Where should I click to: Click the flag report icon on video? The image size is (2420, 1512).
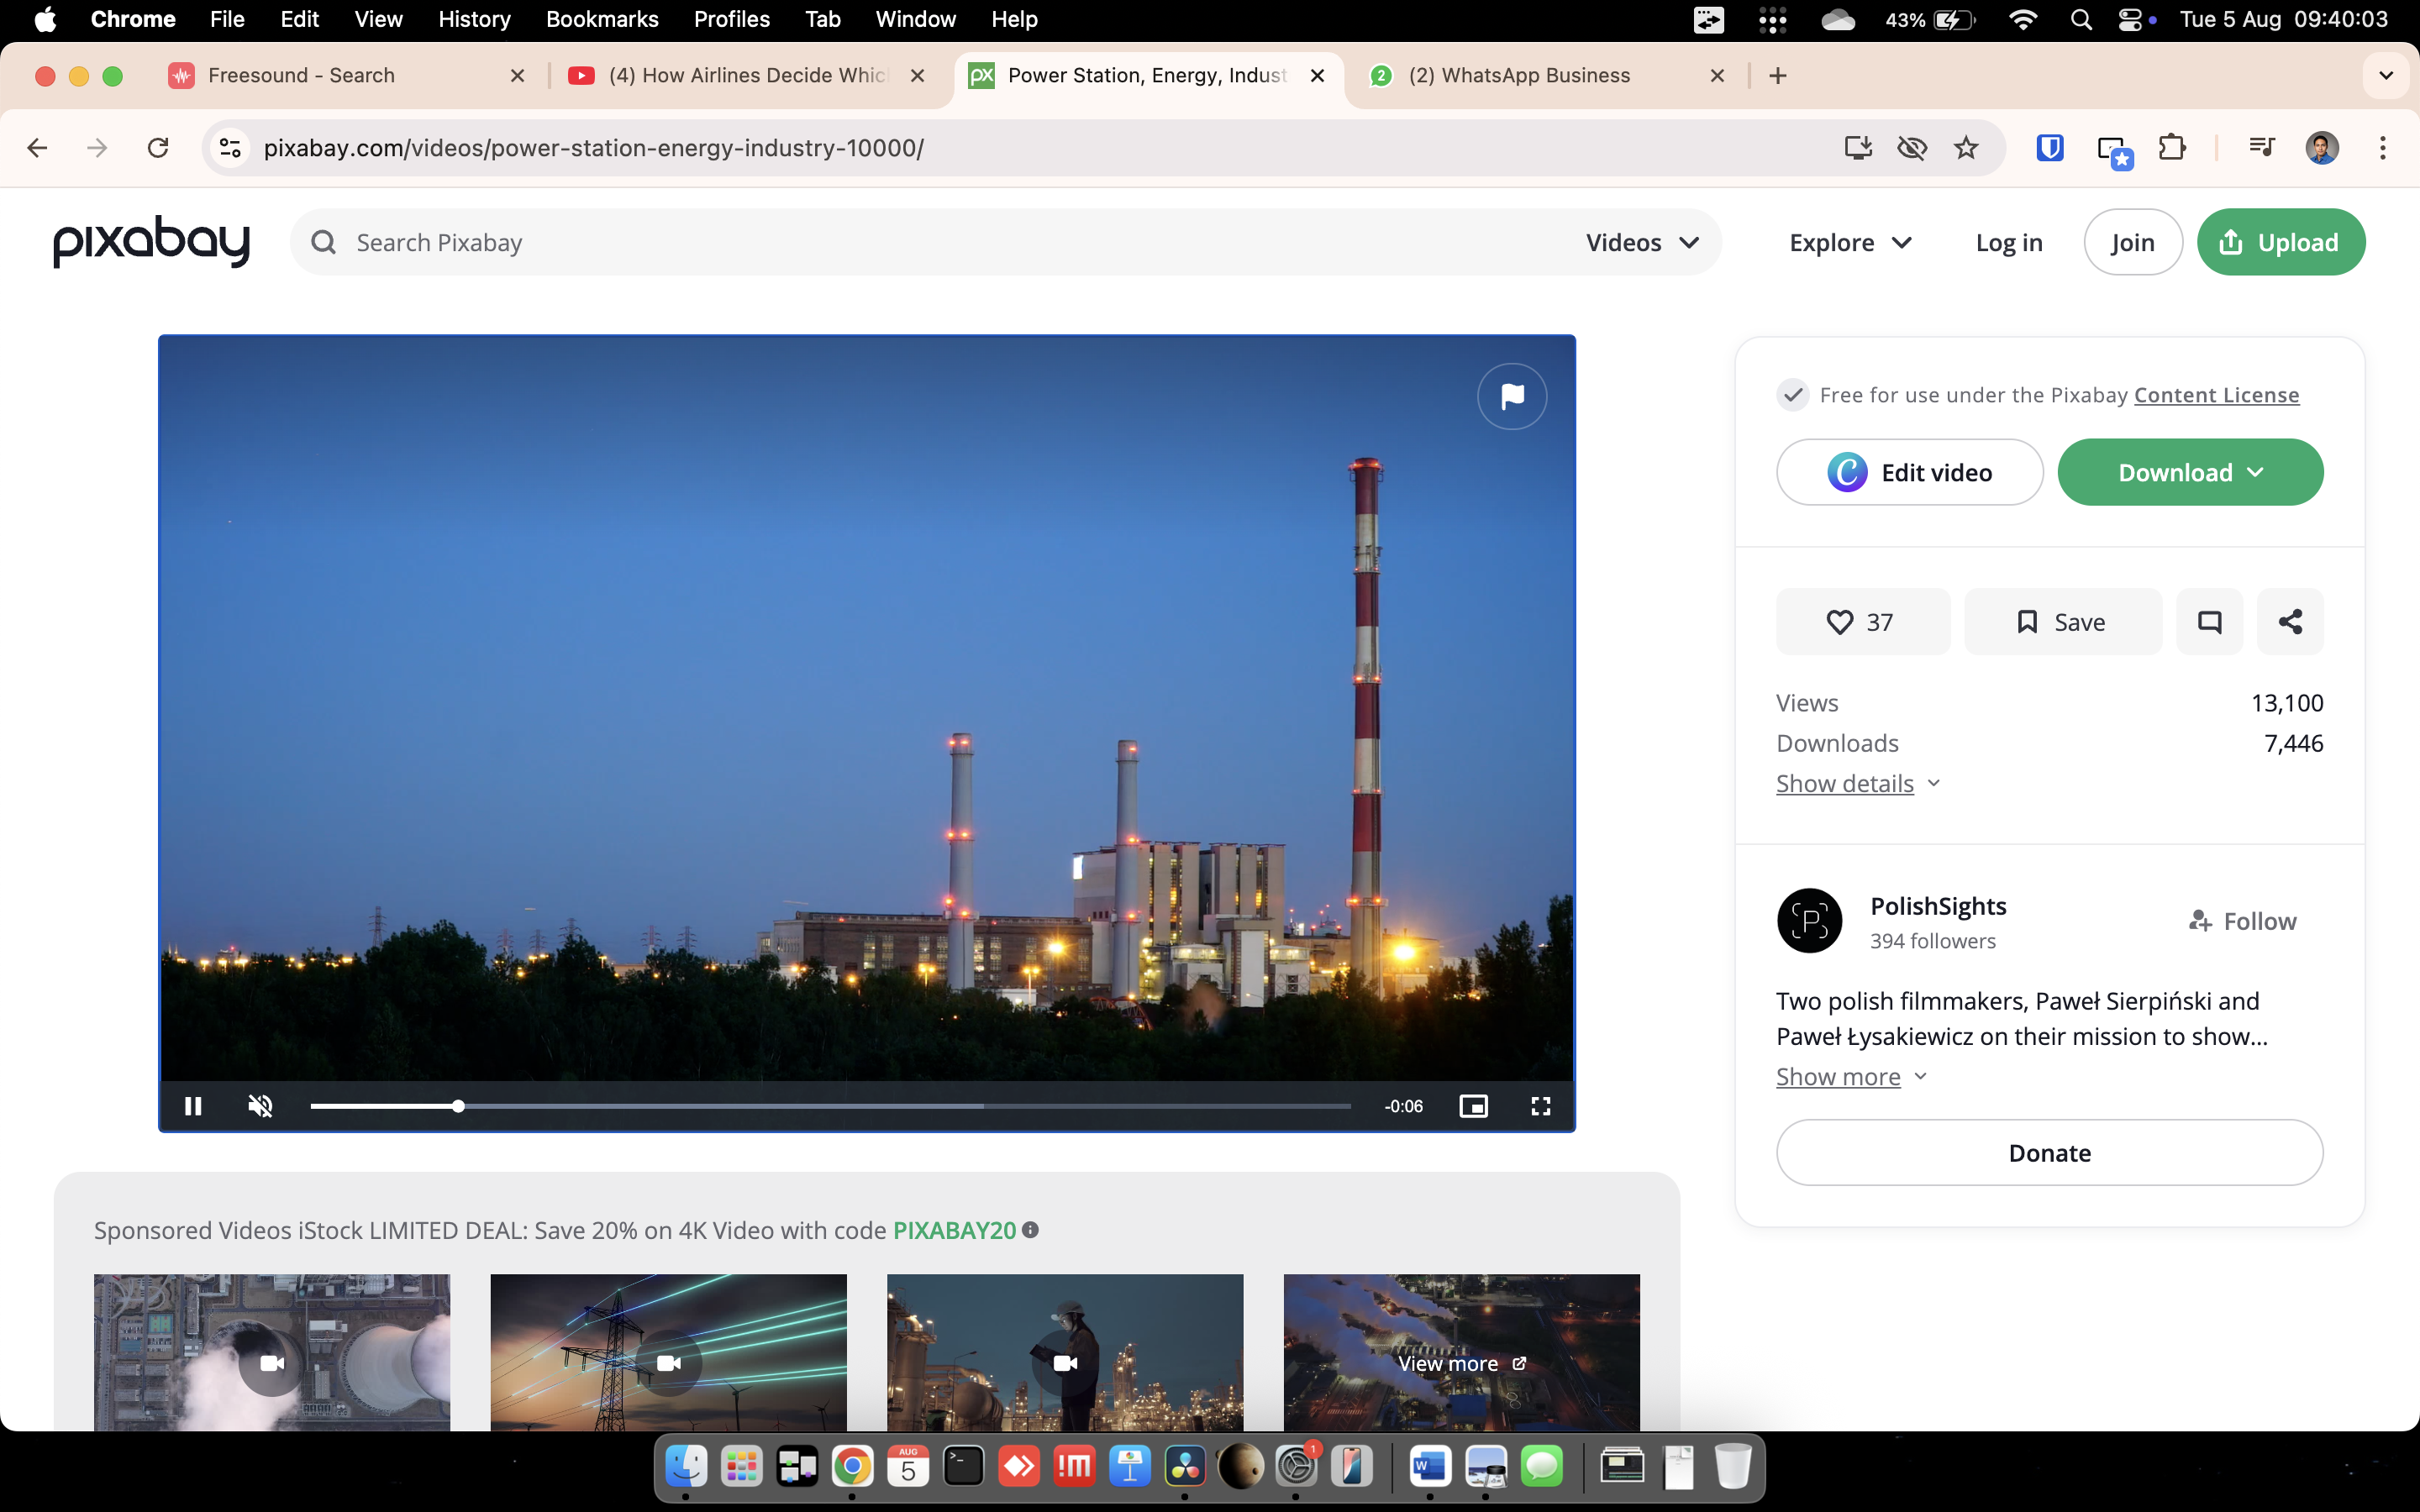[1511, 396]
